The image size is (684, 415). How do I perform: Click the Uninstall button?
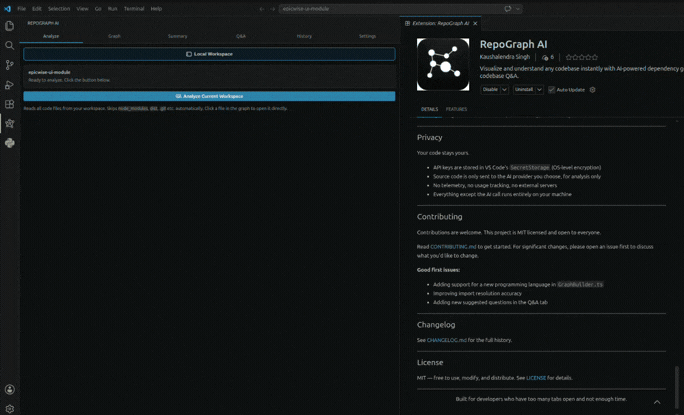click(524, 90)
